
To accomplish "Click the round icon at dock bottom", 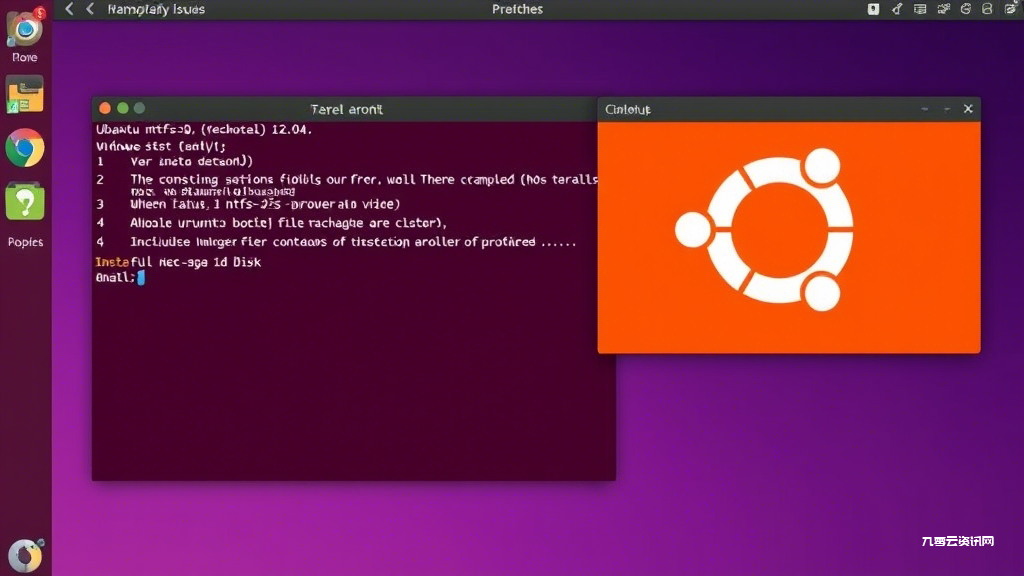I will [25, 556].
